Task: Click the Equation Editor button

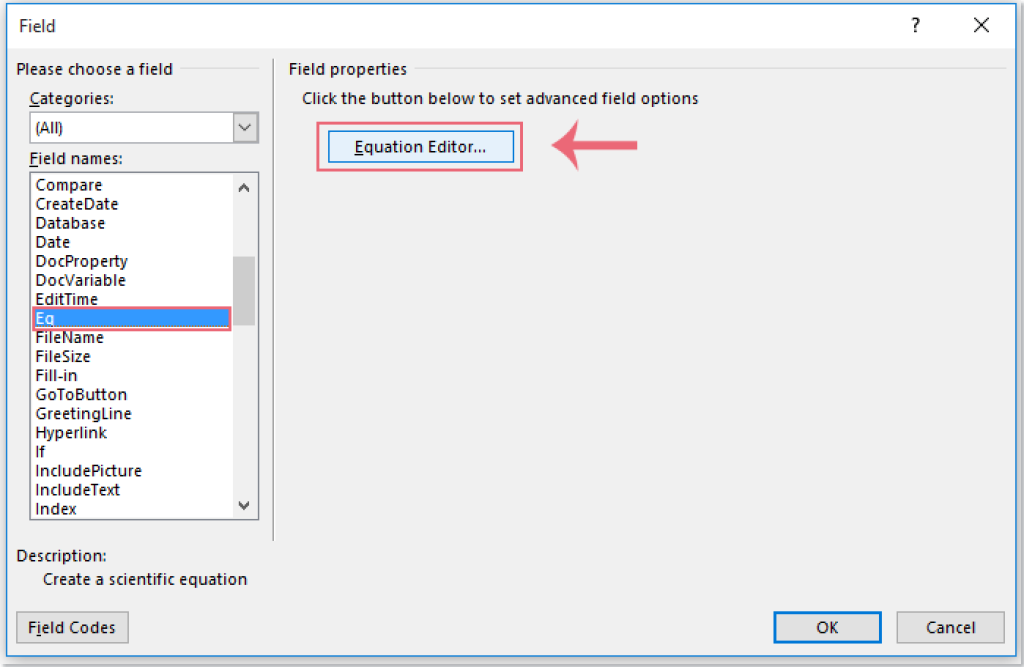Action: pyautogui.click(x=419, y=146)
